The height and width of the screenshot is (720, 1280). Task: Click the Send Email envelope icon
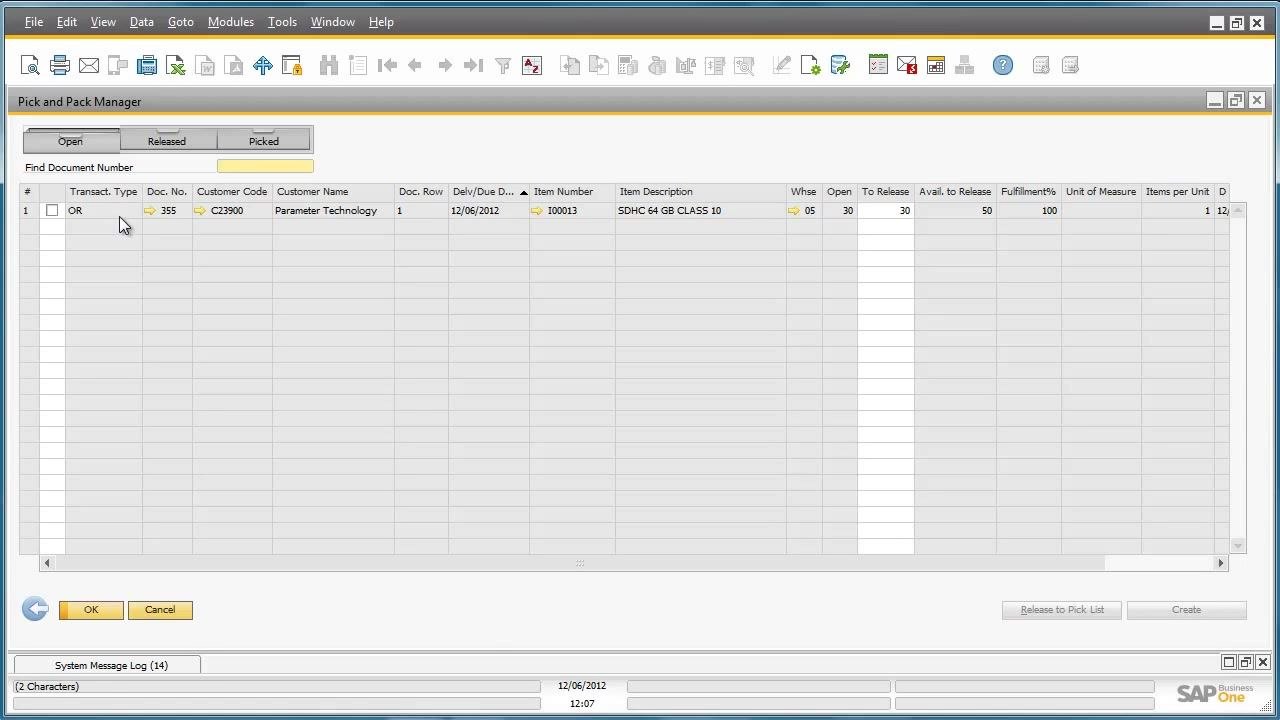pos(89,66)
